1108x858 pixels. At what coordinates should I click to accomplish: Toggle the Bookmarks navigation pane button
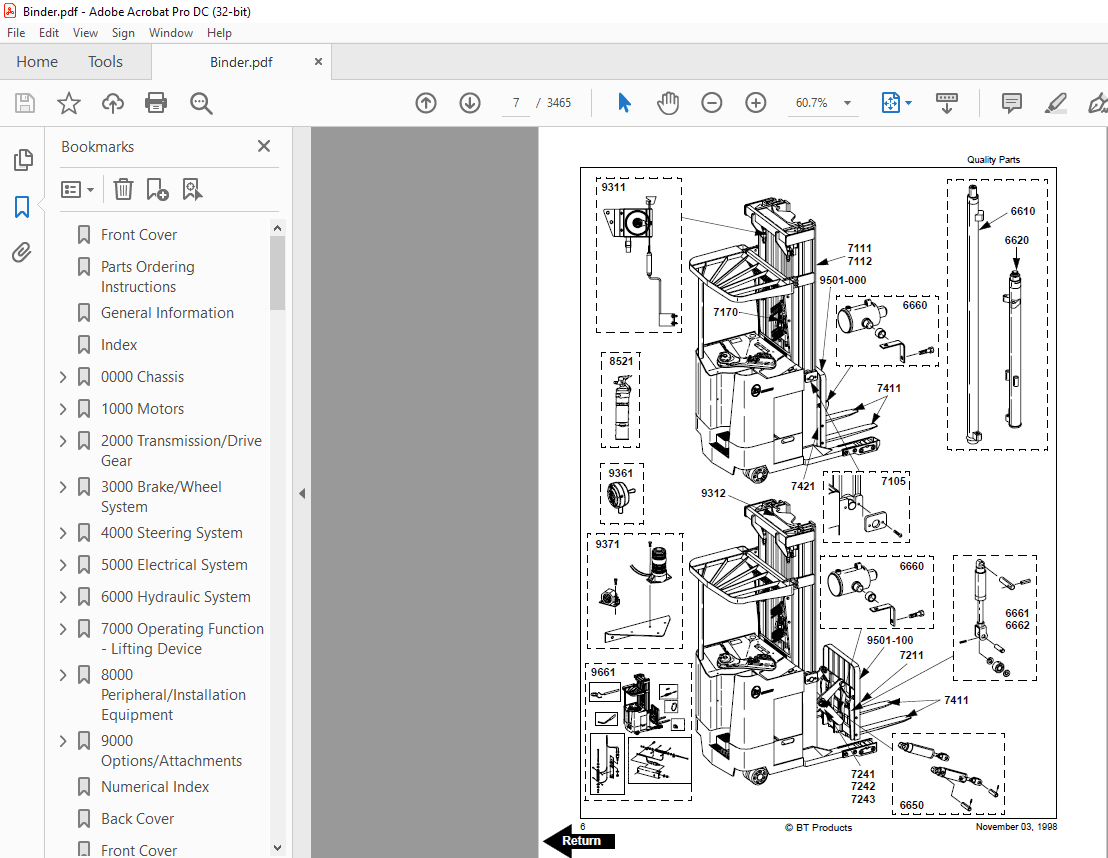[22, 207]
